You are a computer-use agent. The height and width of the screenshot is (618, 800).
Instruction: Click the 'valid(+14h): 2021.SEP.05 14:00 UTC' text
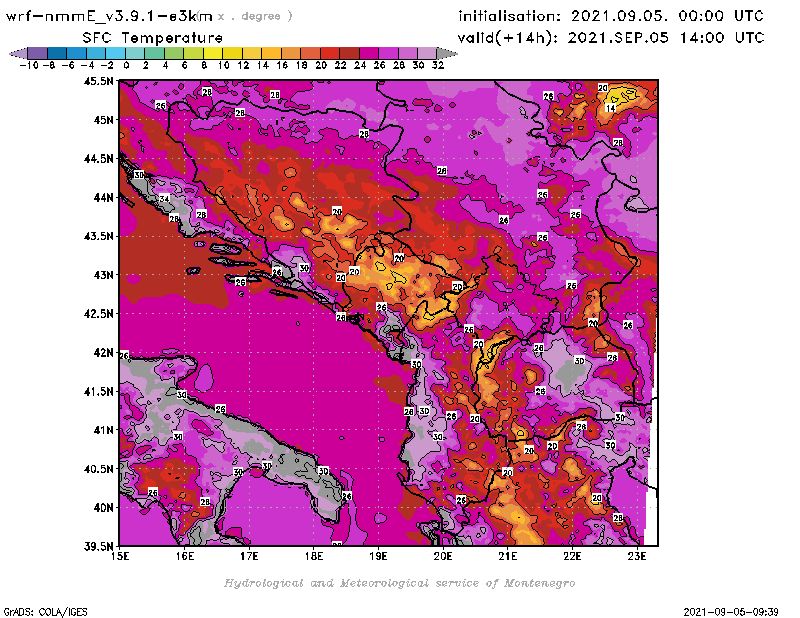611,38
